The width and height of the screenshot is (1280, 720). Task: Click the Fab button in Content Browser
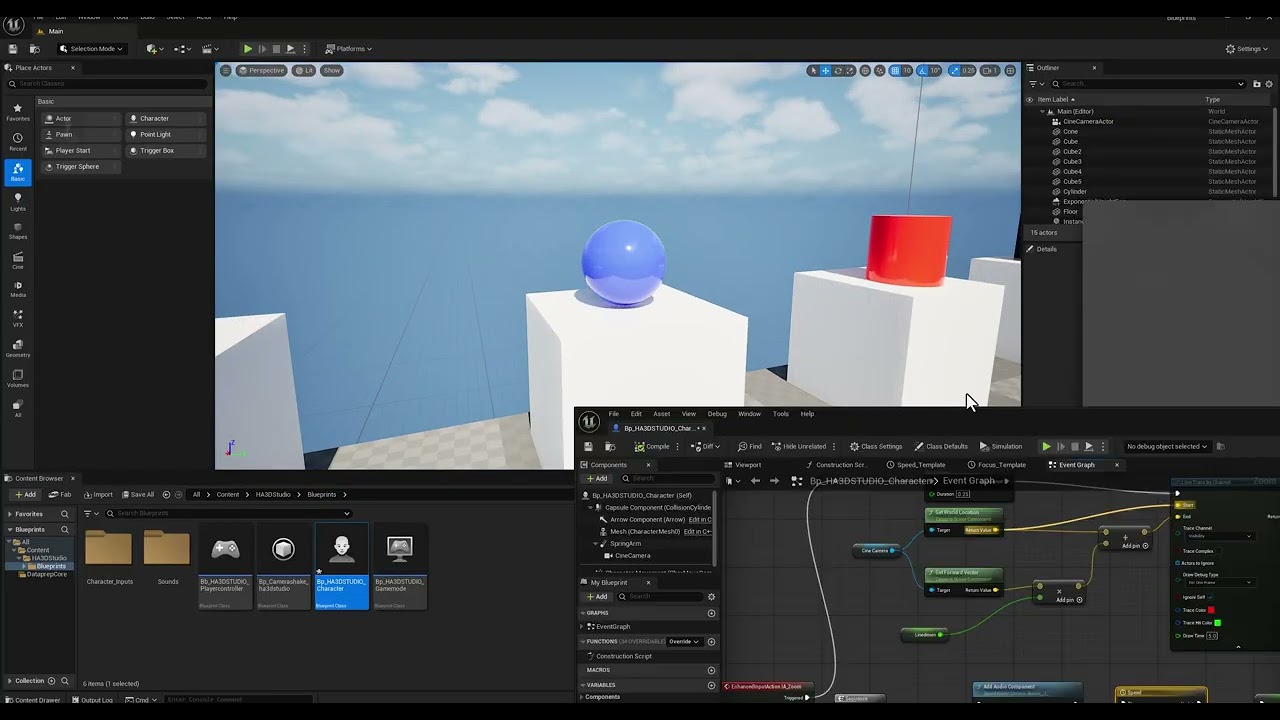[x=60, y=495]
